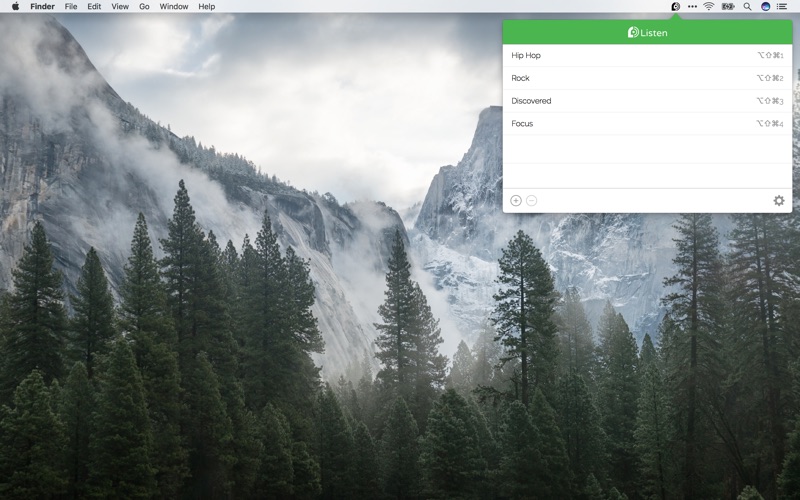Open the three-dots menu bar extra

pyautogui.click(x=692, y=7)
